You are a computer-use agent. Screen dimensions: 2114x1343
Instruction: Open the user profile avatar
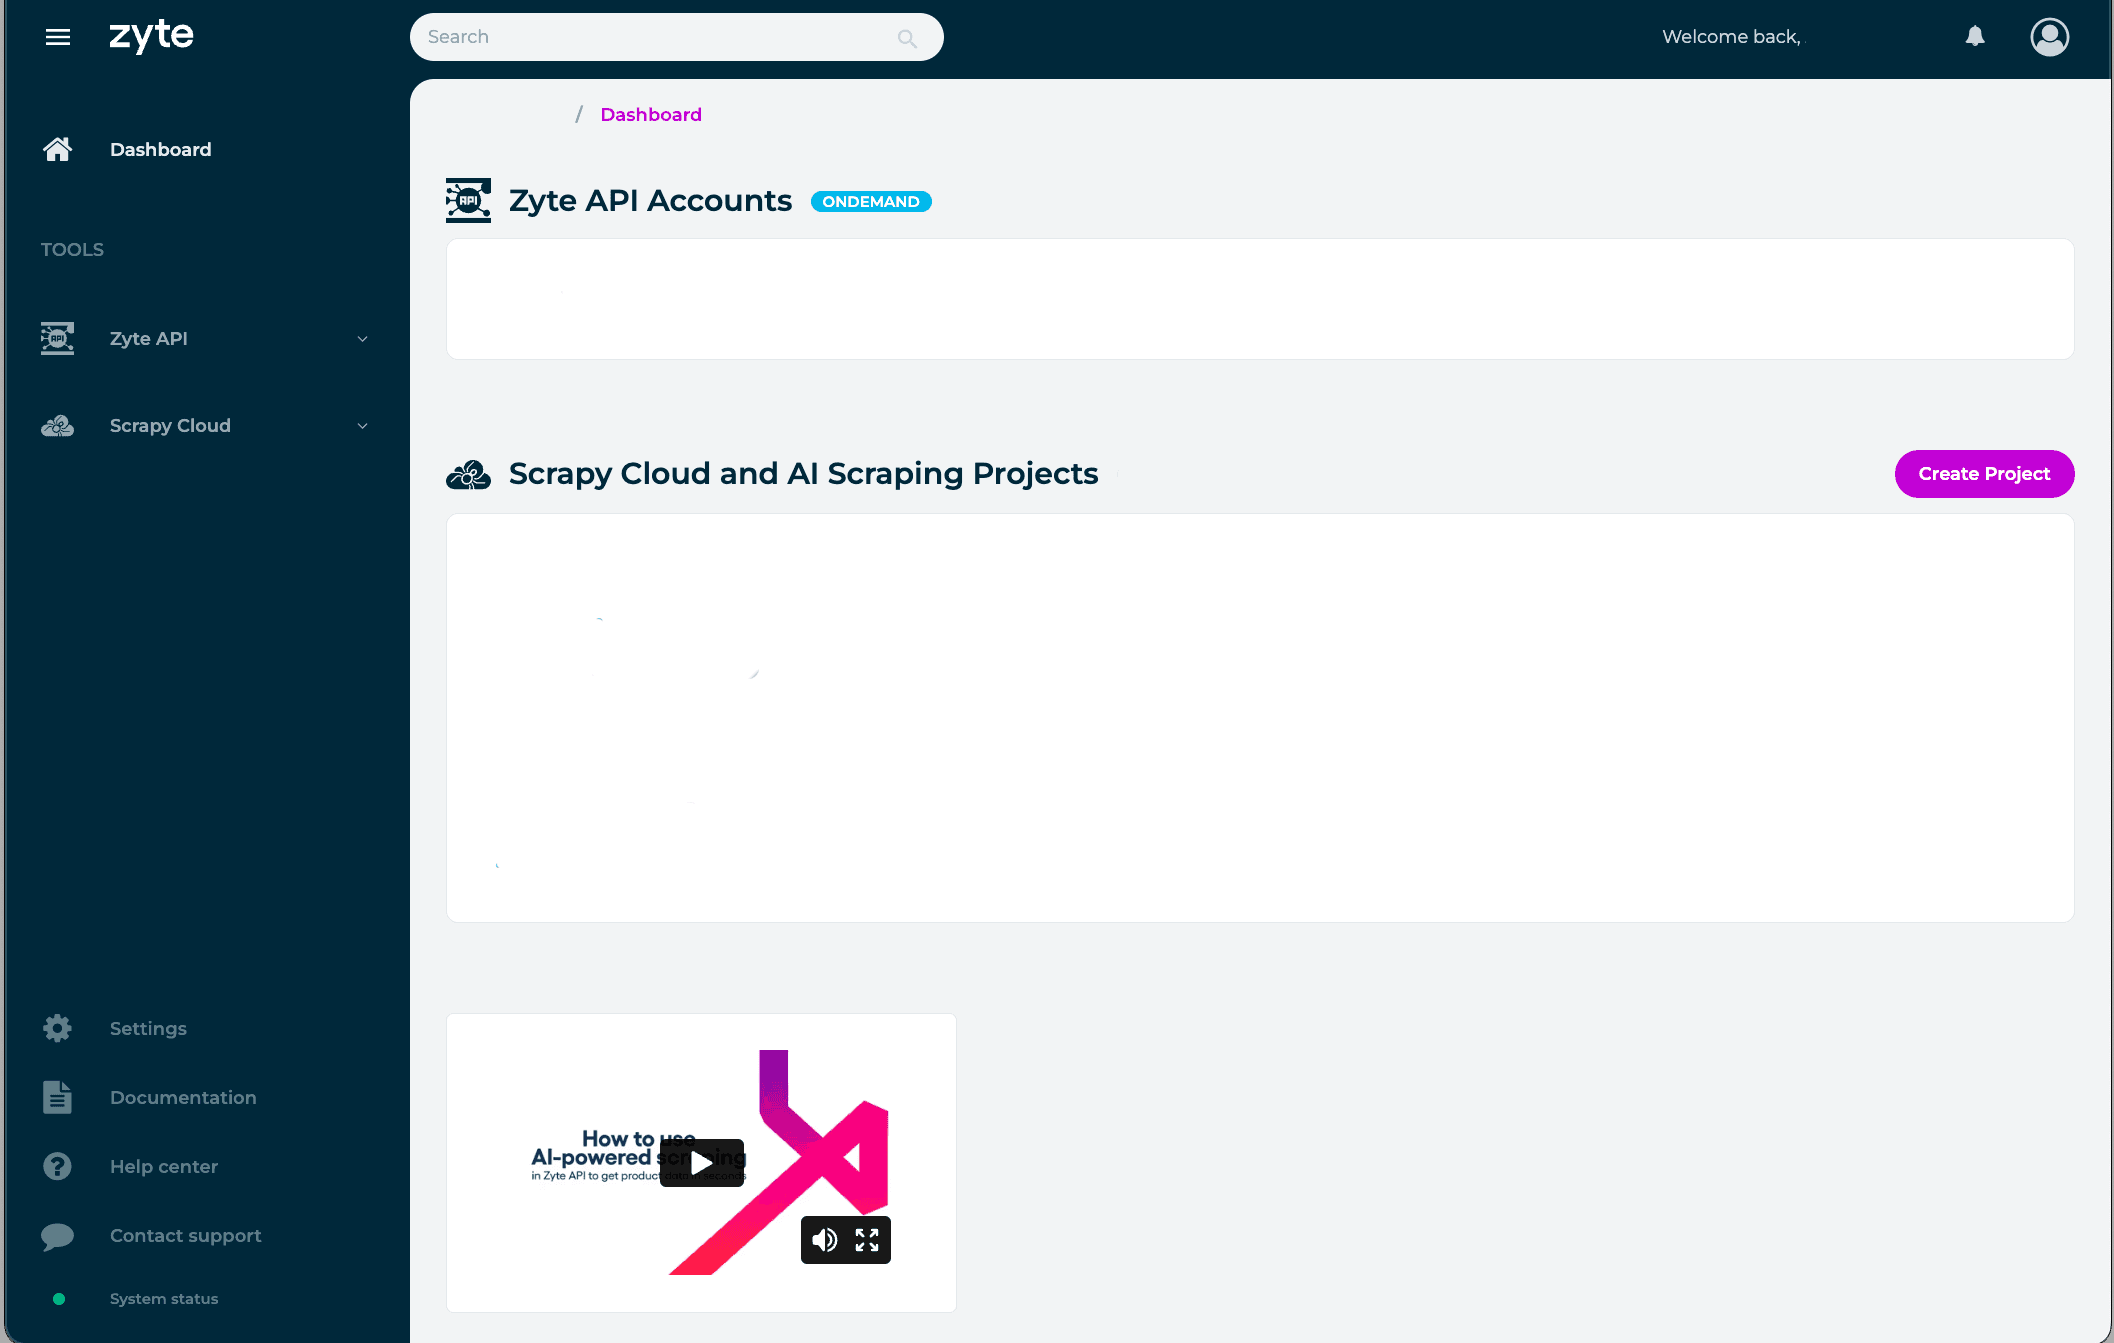(x=2049, y=37)
